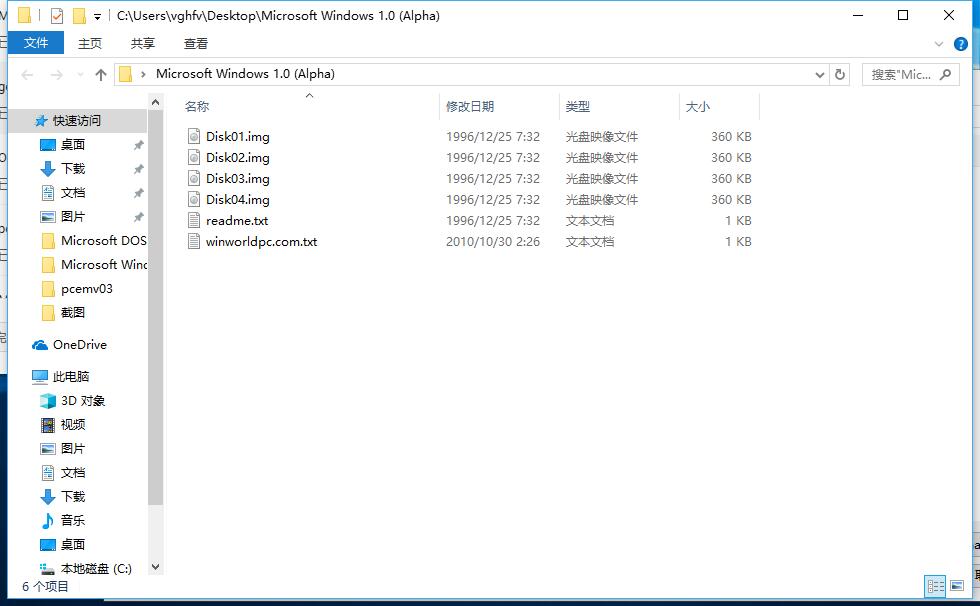This screenshot has height=606, width=980.
Task: Switch to the 查看 ribbon tab
Action: [x=196, y=43]
